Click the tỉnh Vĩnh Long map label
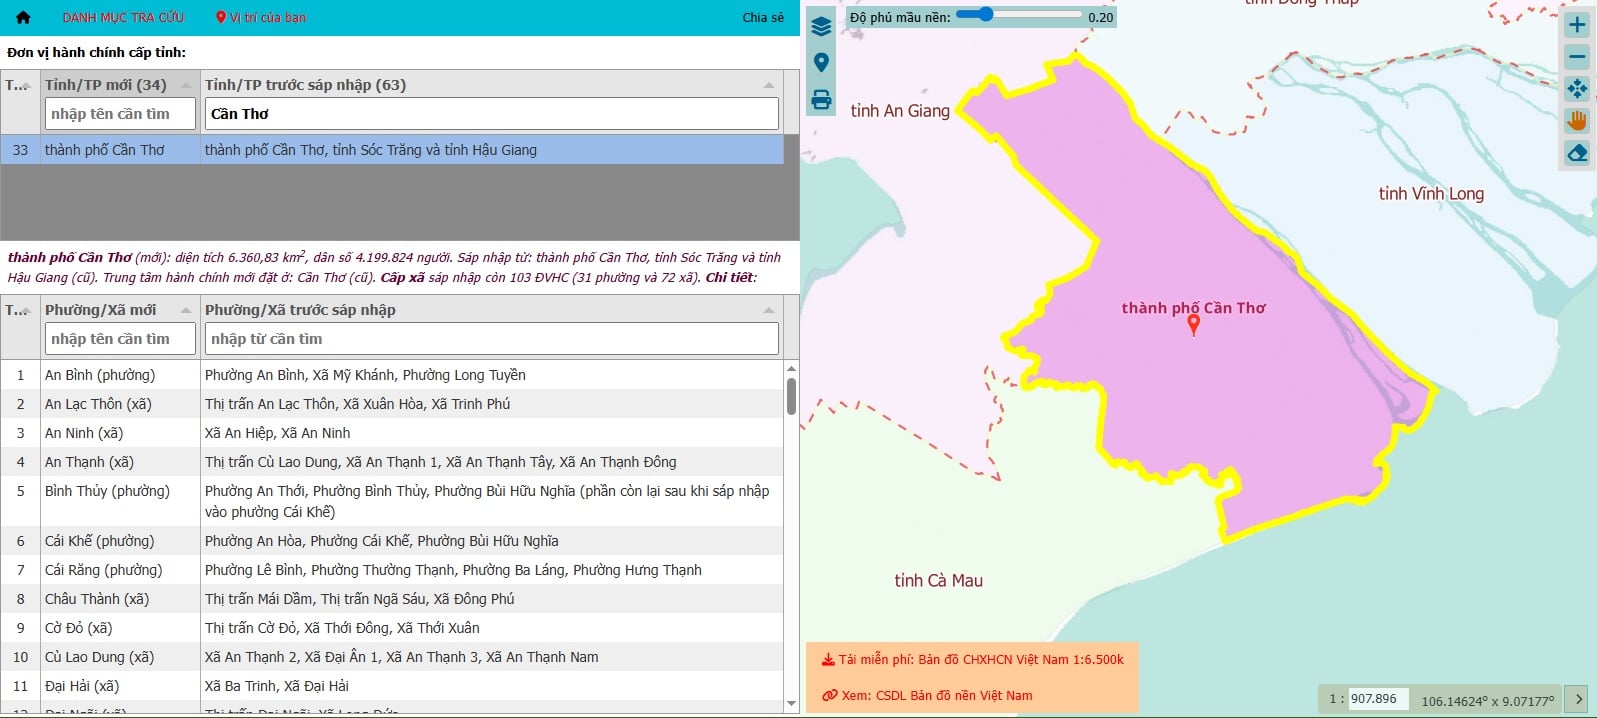1597x718 pixels. [1431, 194]
